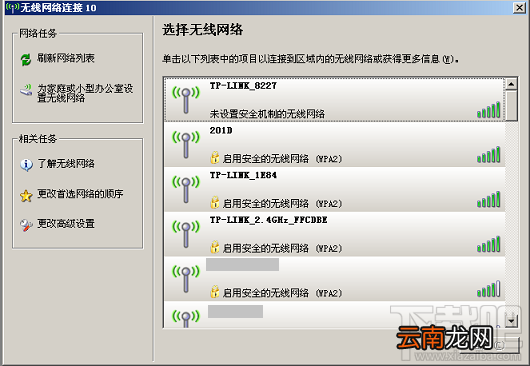Select the 201D network name
Screen dimensions: 530x366
(x=221, y=130)
